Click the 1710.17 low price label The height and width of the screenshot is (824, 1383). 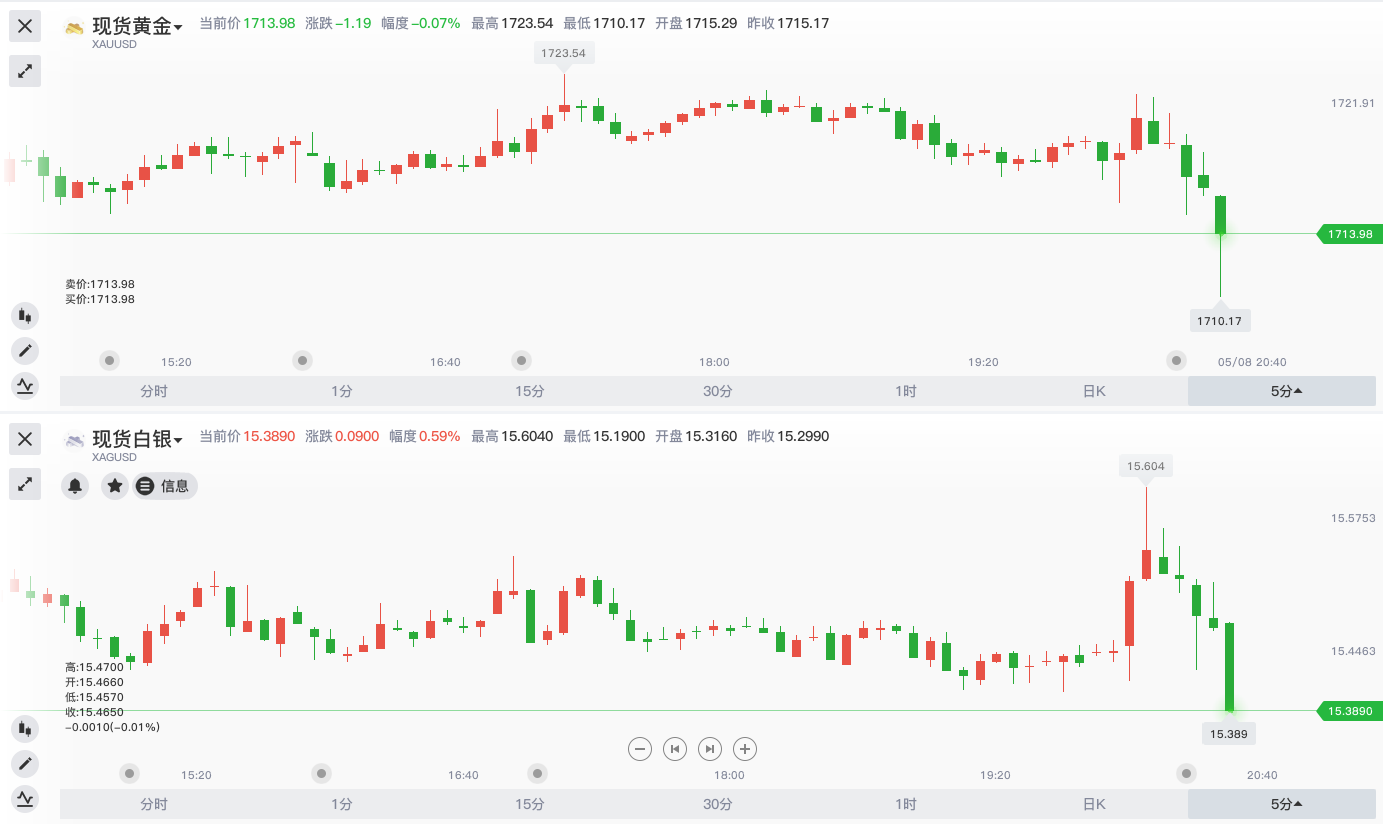(x=1219, y=321)
